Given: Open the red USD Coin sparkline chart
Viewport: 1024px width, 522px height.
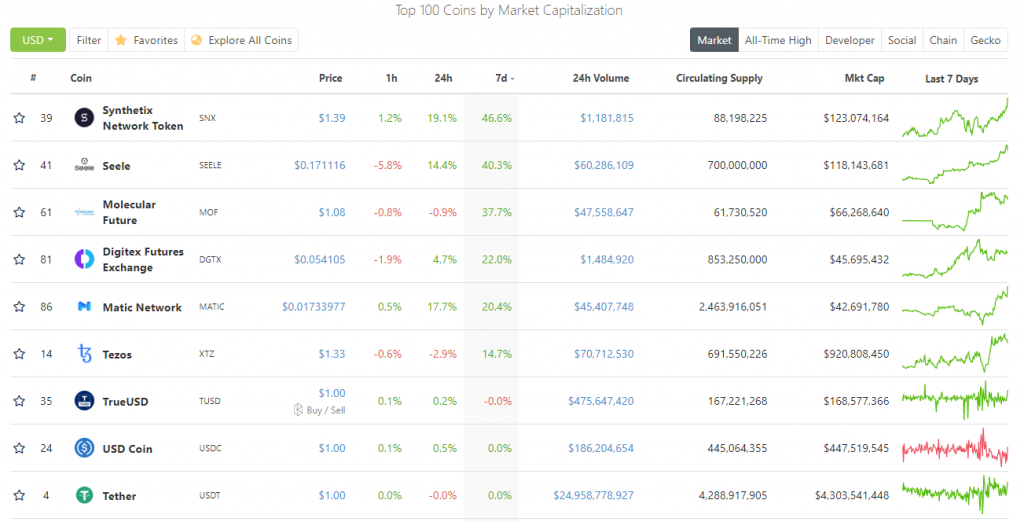Looking at the screenshot, I should (955, 448).
